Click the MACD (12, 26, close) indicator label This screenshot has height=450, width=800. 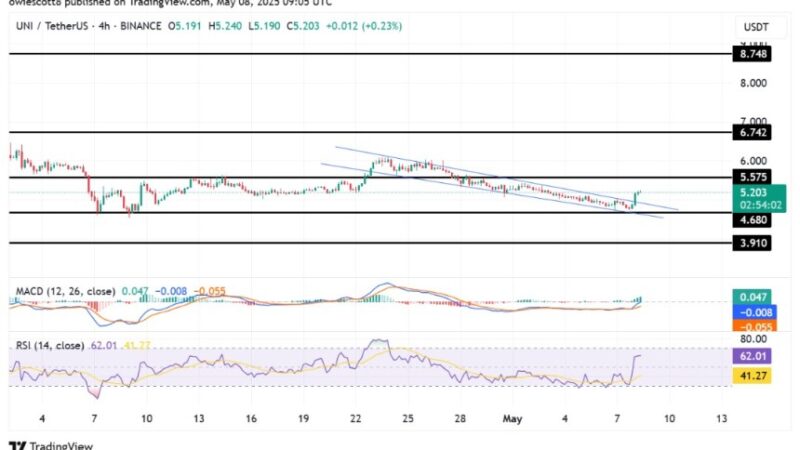65,291
